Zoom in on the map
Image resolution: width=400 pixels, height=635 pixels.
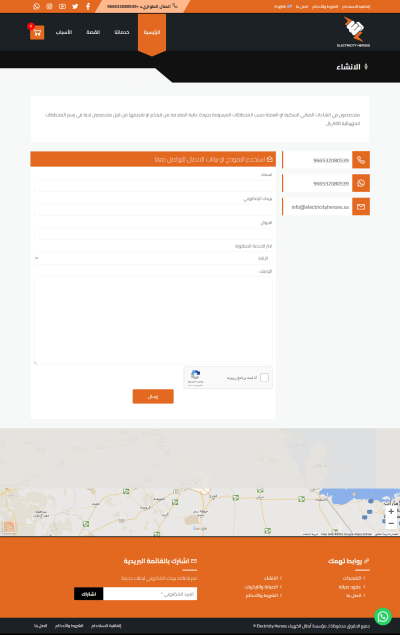391,511
